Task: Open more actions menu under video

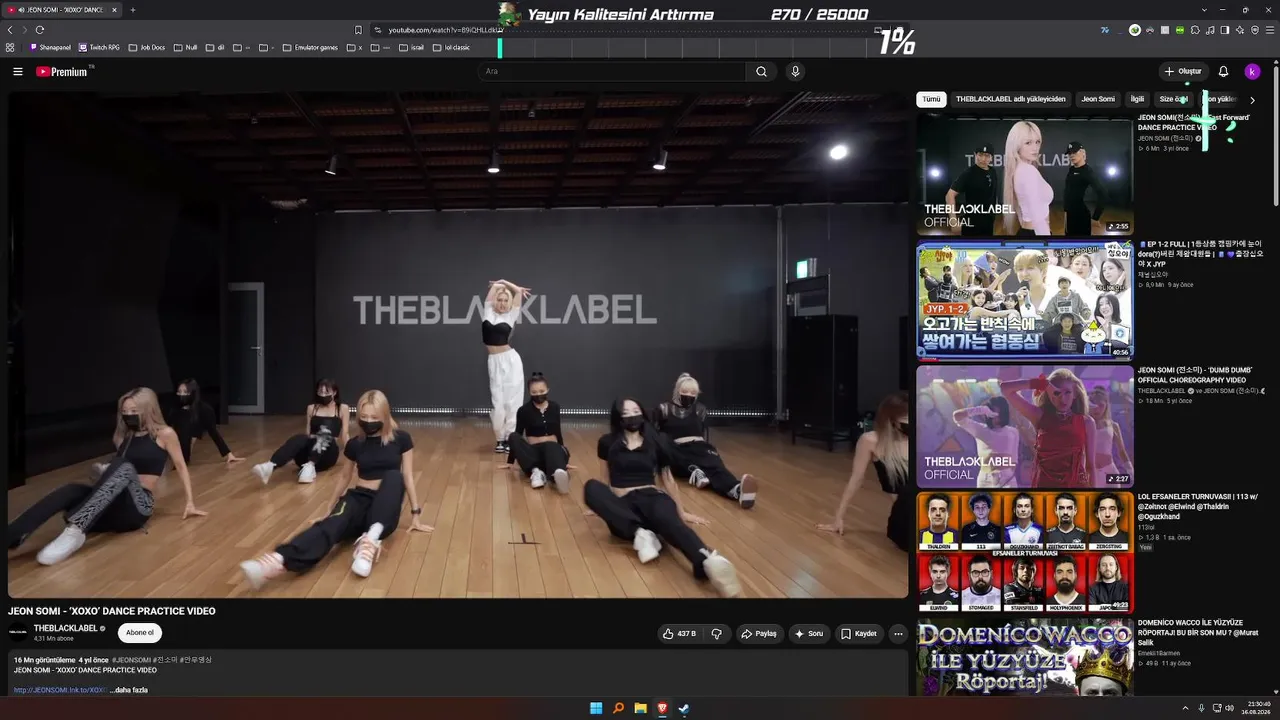Action: [x=898, y=633]
